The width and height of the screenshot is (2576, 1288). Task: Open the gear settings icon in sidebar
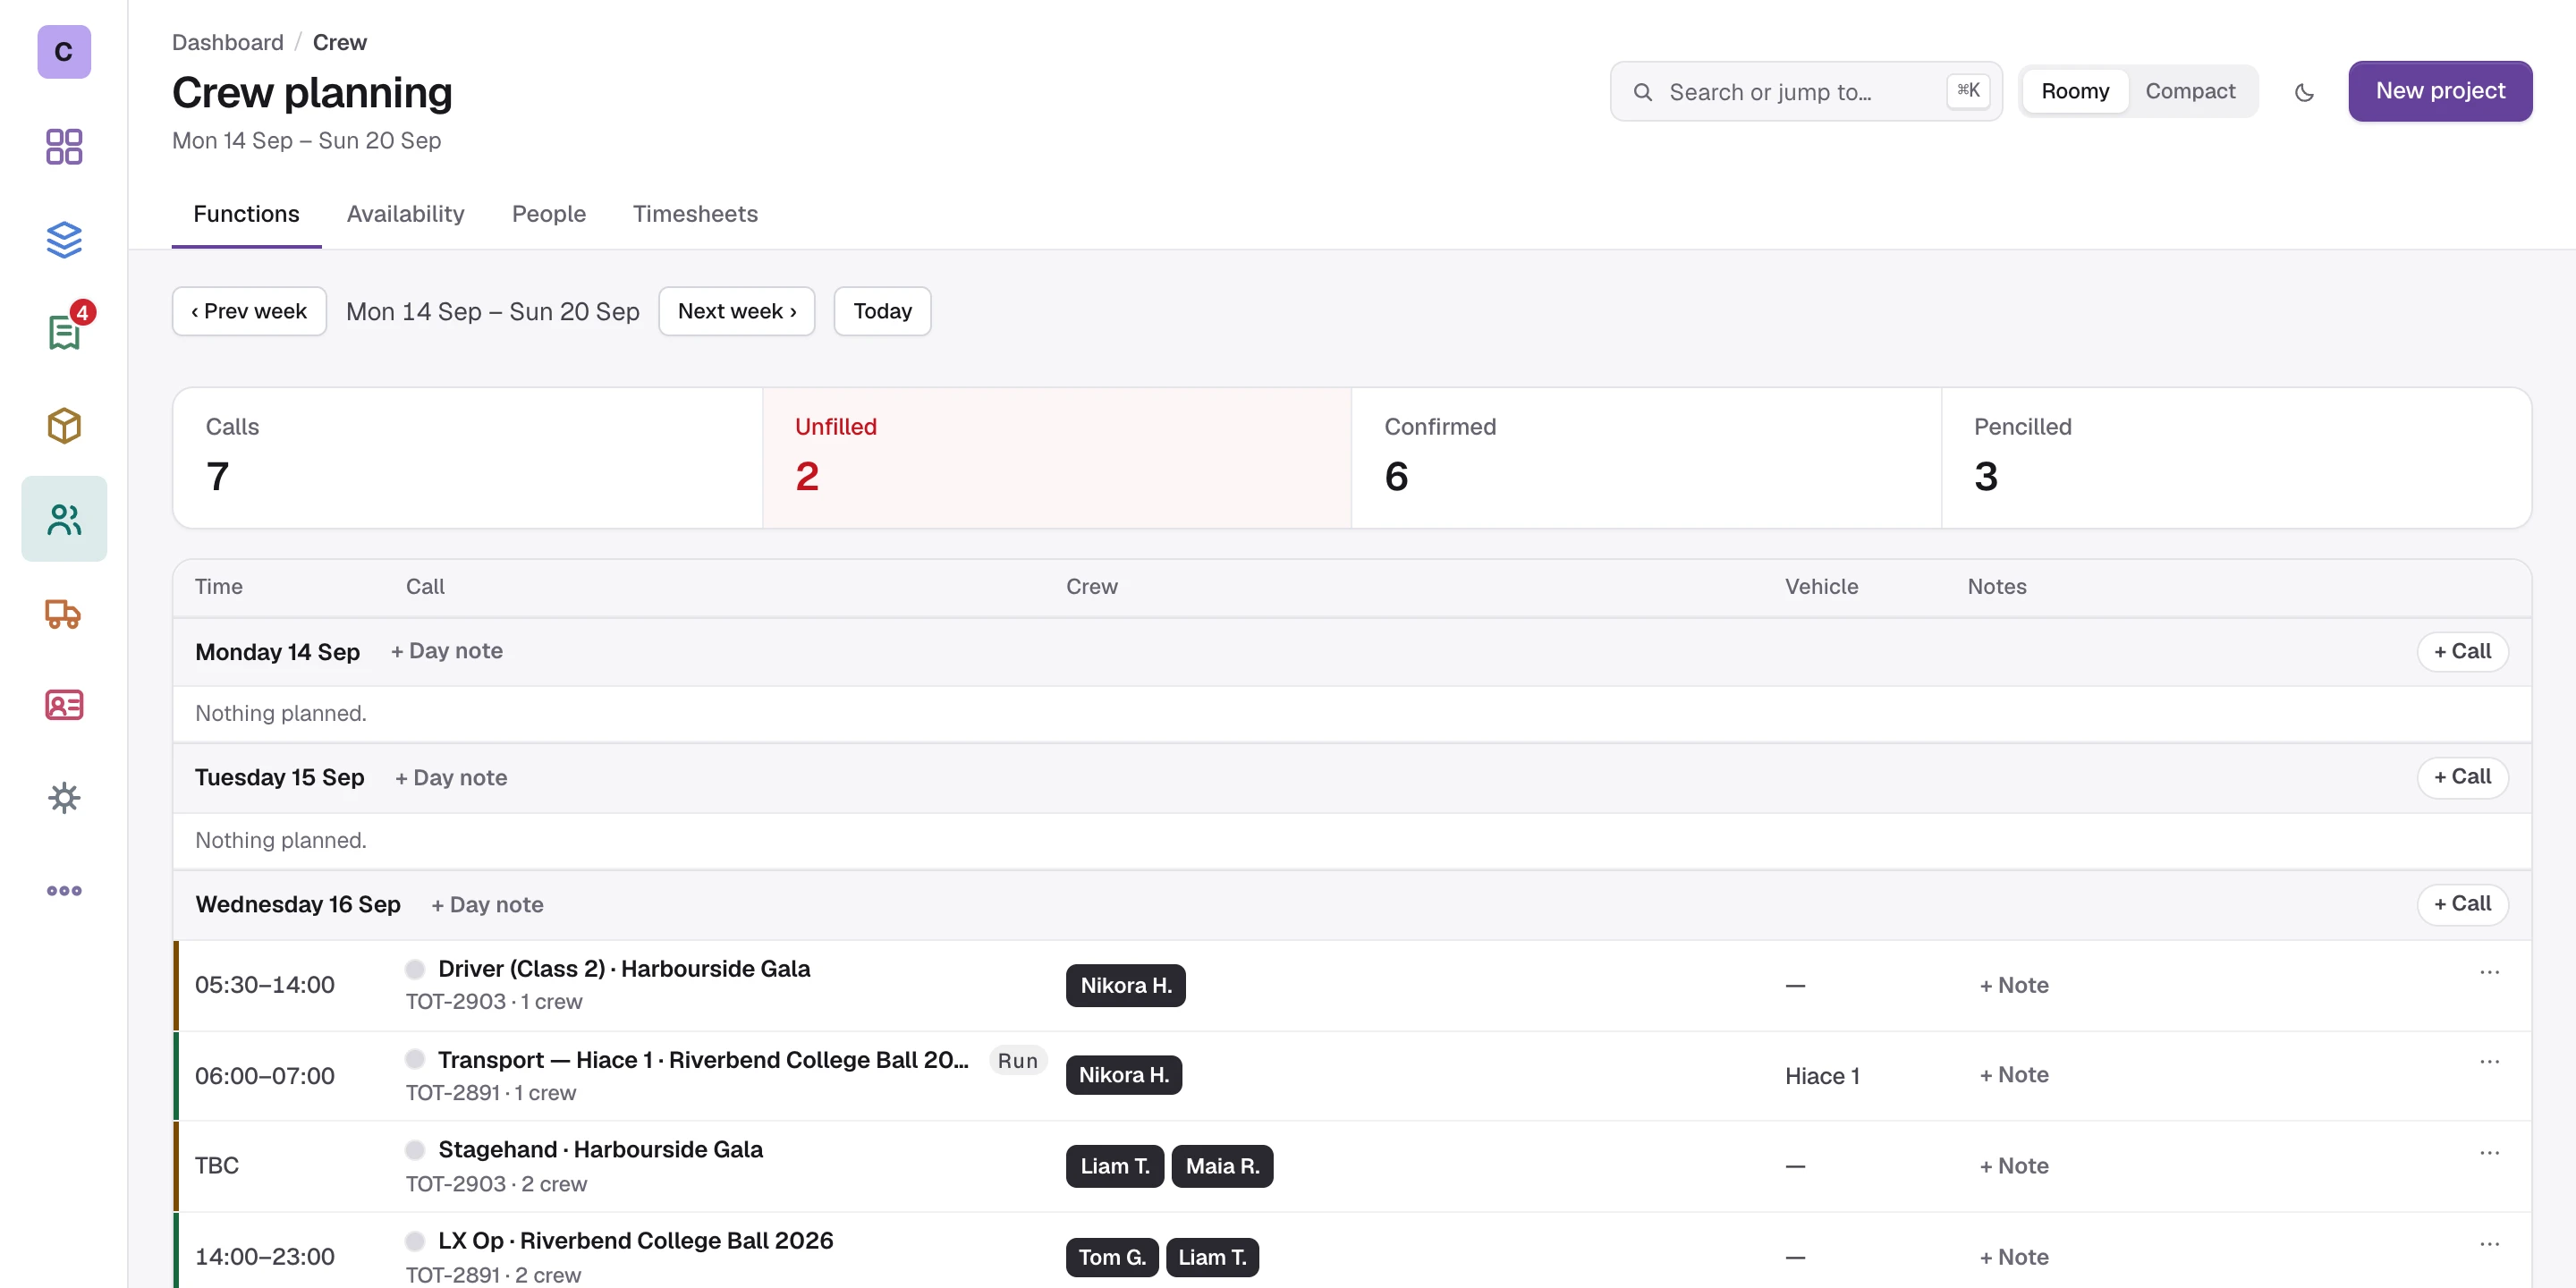[64, 798]
